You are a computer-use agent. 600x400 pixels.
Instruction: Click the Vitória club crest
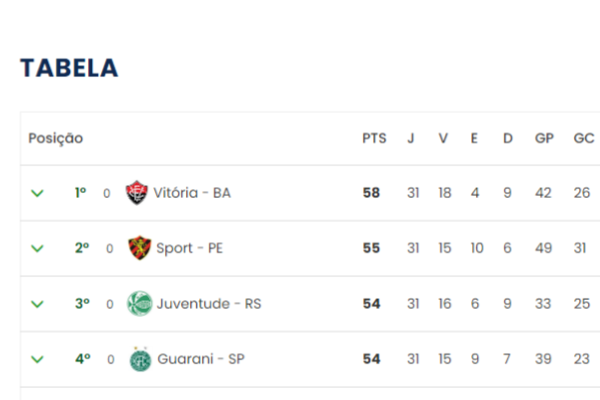(x=137, y=193)
